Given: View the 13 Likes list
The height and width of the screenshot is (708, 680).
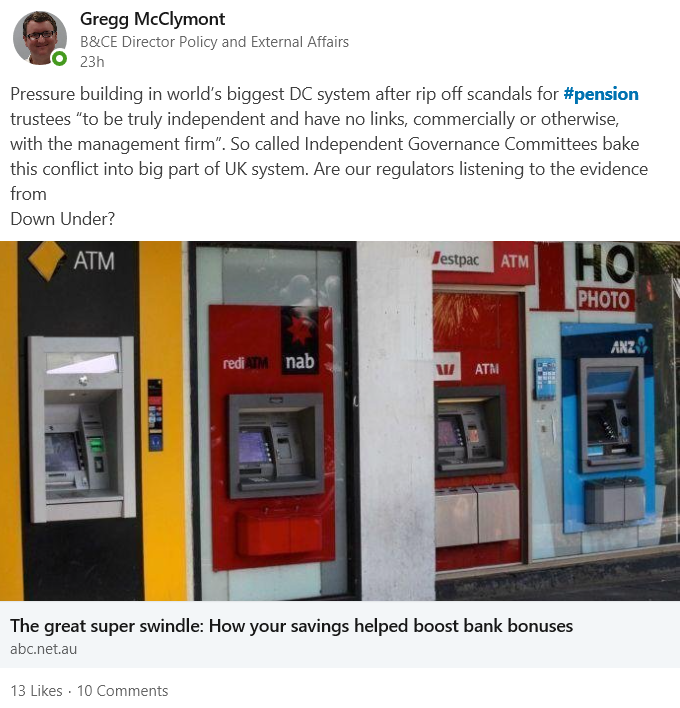Looking at the screenshot, I should tap(36, 690).
